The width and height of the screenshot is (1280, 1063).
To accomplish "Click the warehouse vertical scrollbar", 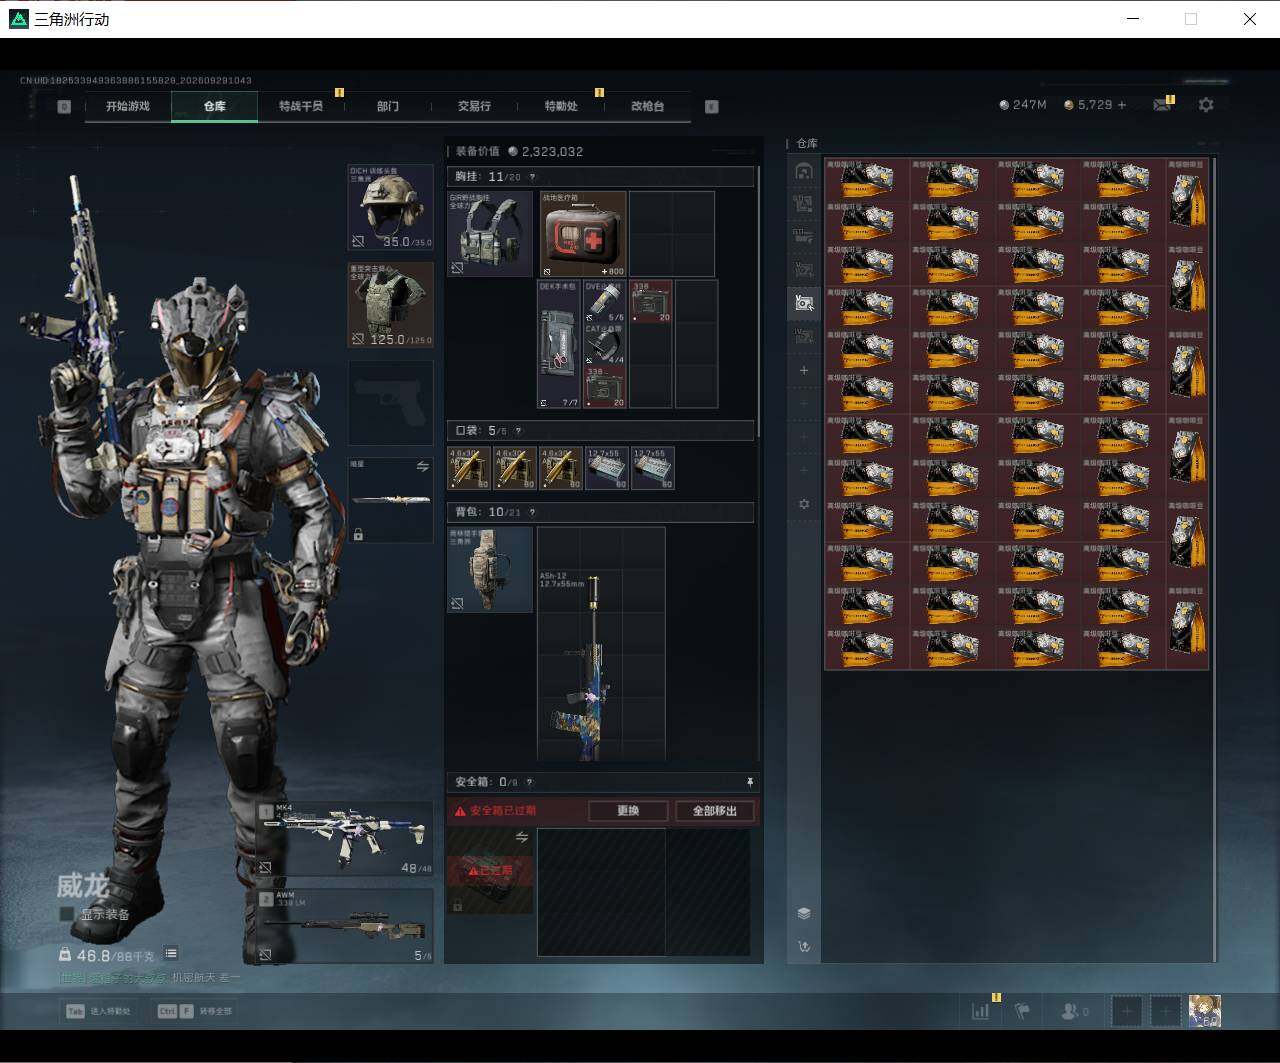I will coord(1215,558).
